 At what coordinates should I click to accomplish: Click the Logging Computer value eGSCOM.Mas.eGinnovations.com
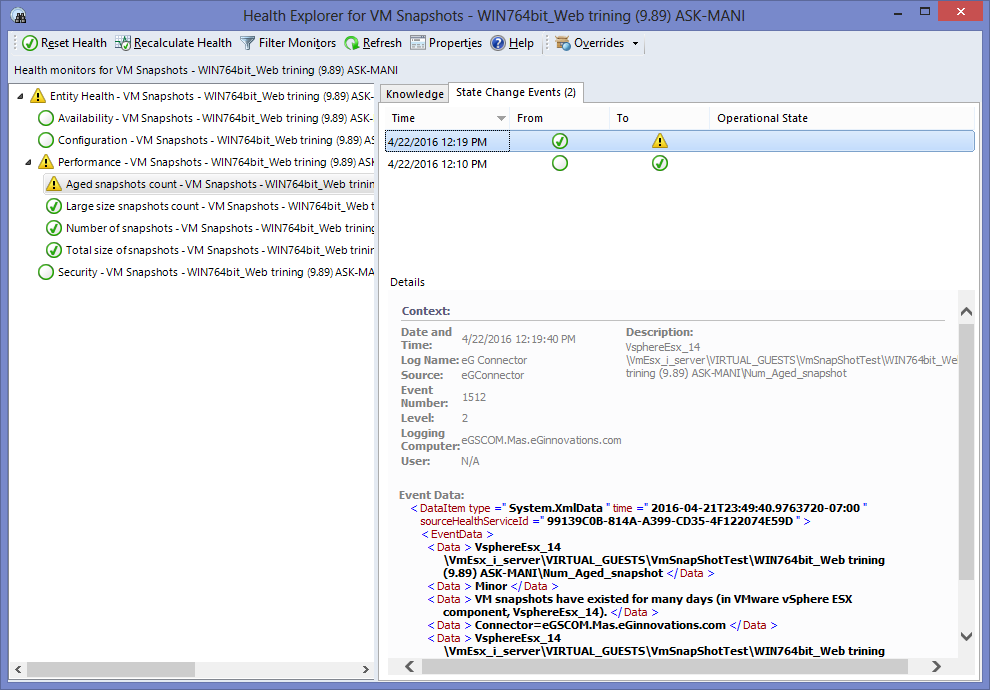541,440
